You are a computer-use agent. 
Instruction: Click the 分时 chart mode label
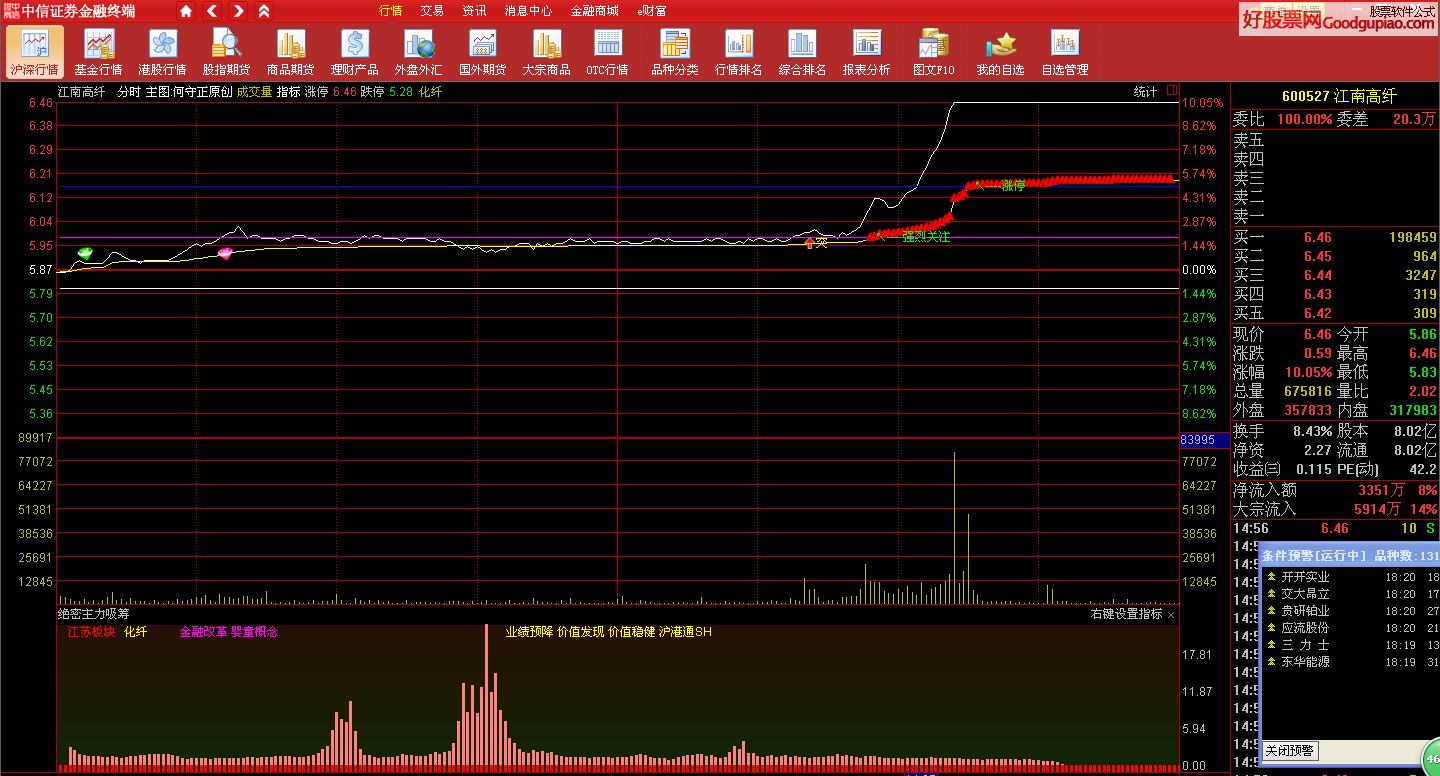129,91
